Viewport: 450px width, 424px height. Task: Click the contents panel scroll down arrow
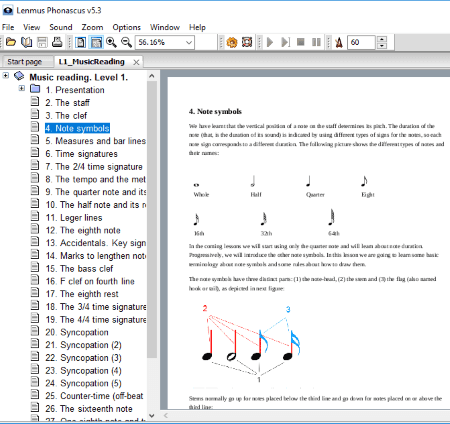point(152,415)
